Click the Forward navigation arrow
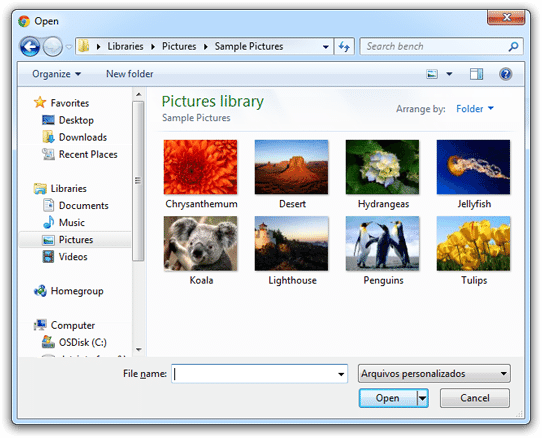The width and height of the screenshot is (542, 438). click(53, 46)
